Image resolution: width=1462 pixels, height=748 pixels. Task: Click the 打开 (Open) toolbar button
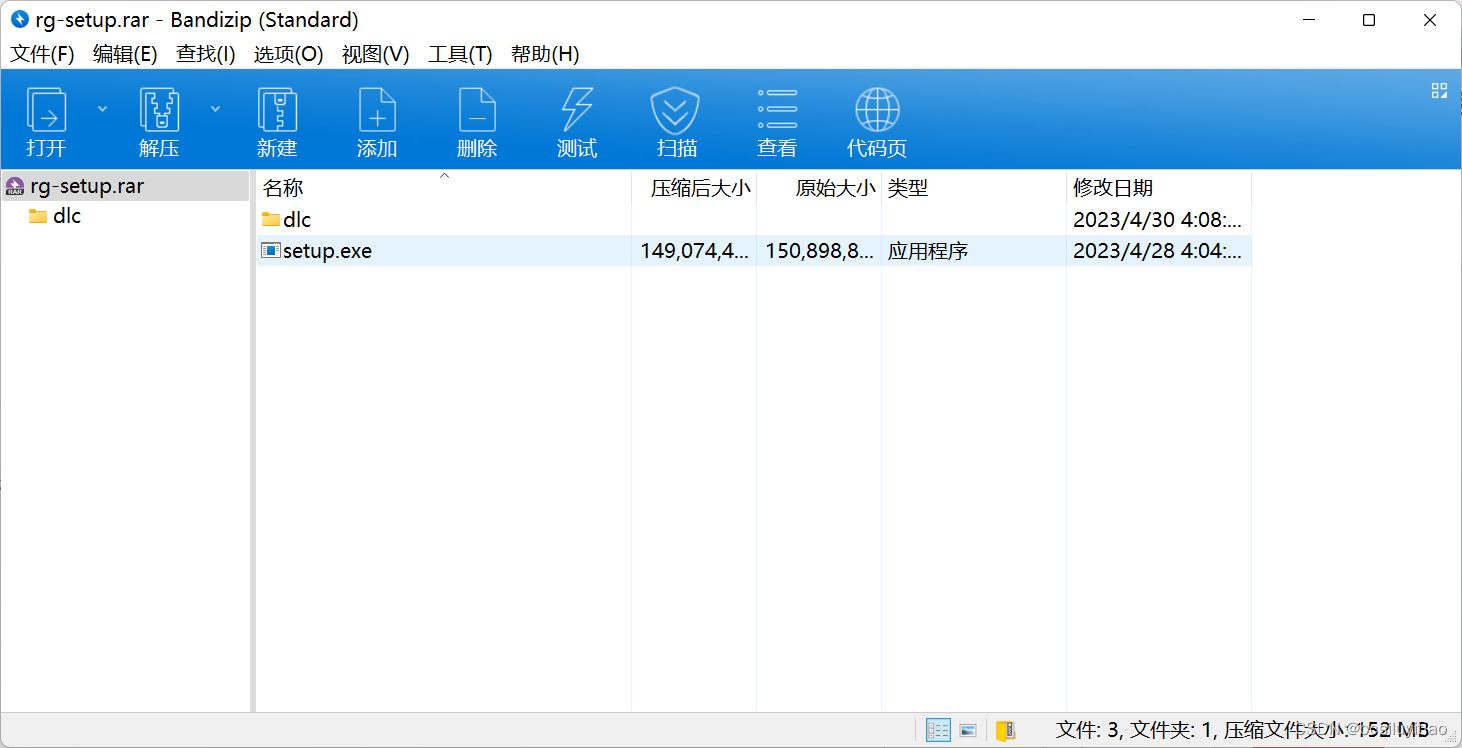[45, 120]
